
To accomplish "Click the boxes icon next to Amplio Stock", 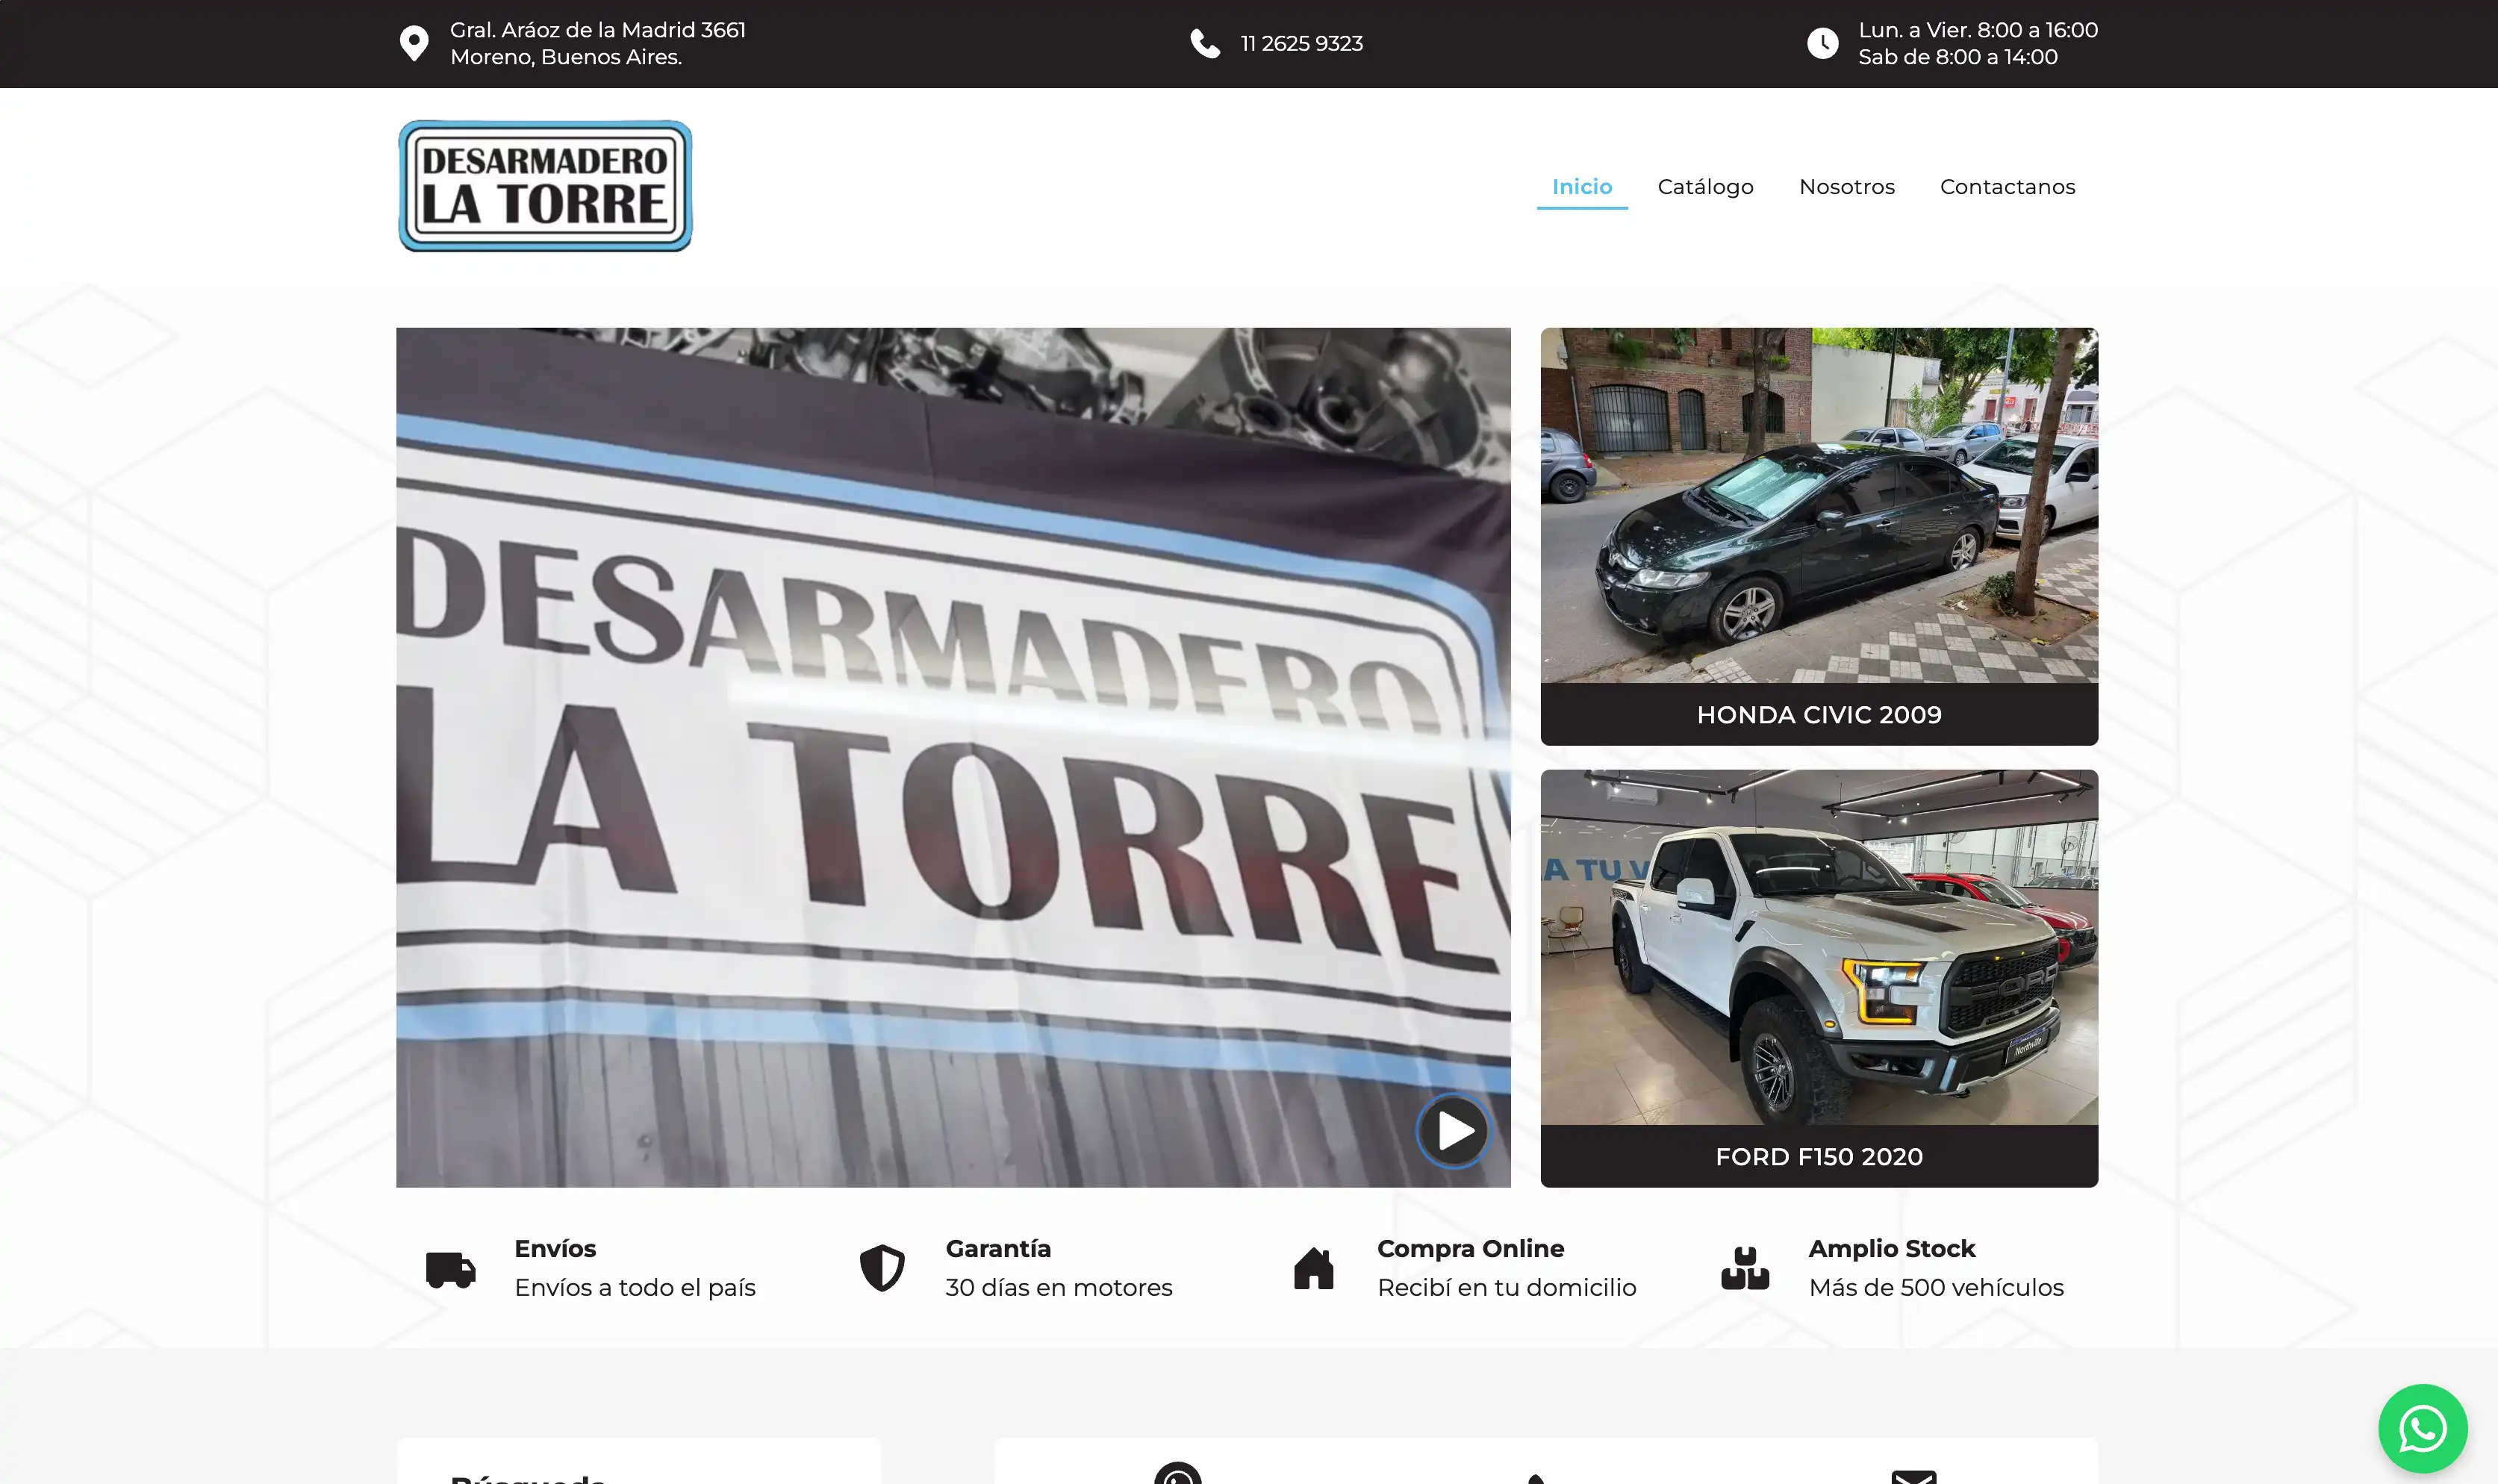I will tap(1745, 1268).
